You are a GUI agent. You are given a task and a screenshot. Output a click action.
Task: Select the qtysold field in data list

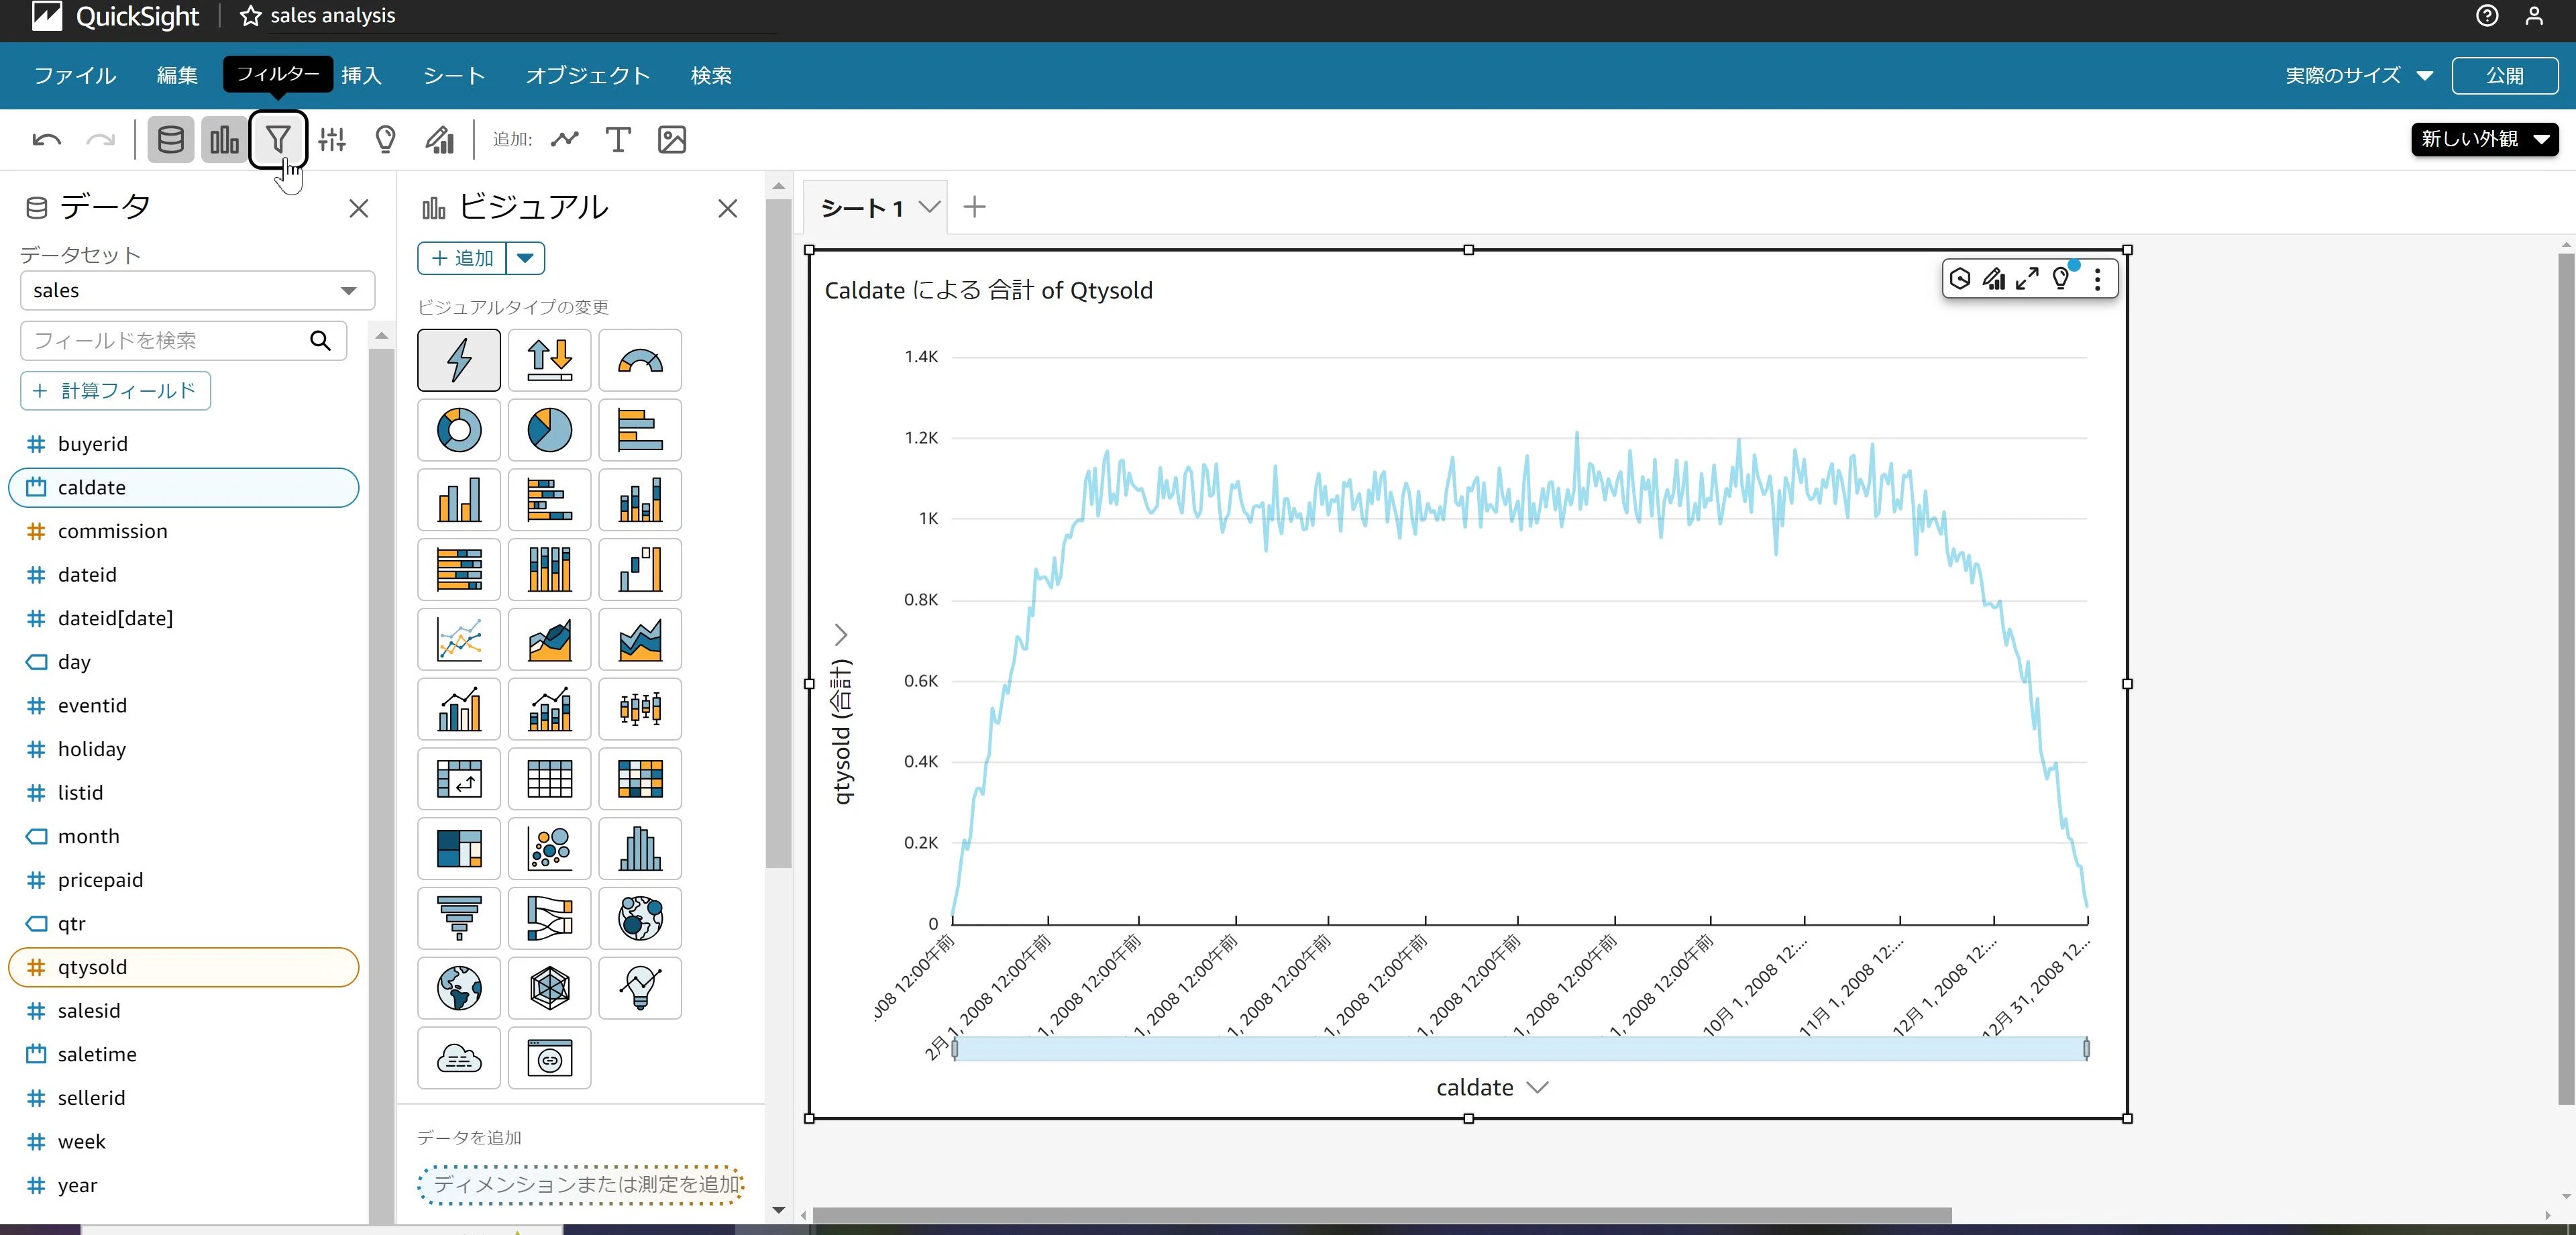coord(184,967)
